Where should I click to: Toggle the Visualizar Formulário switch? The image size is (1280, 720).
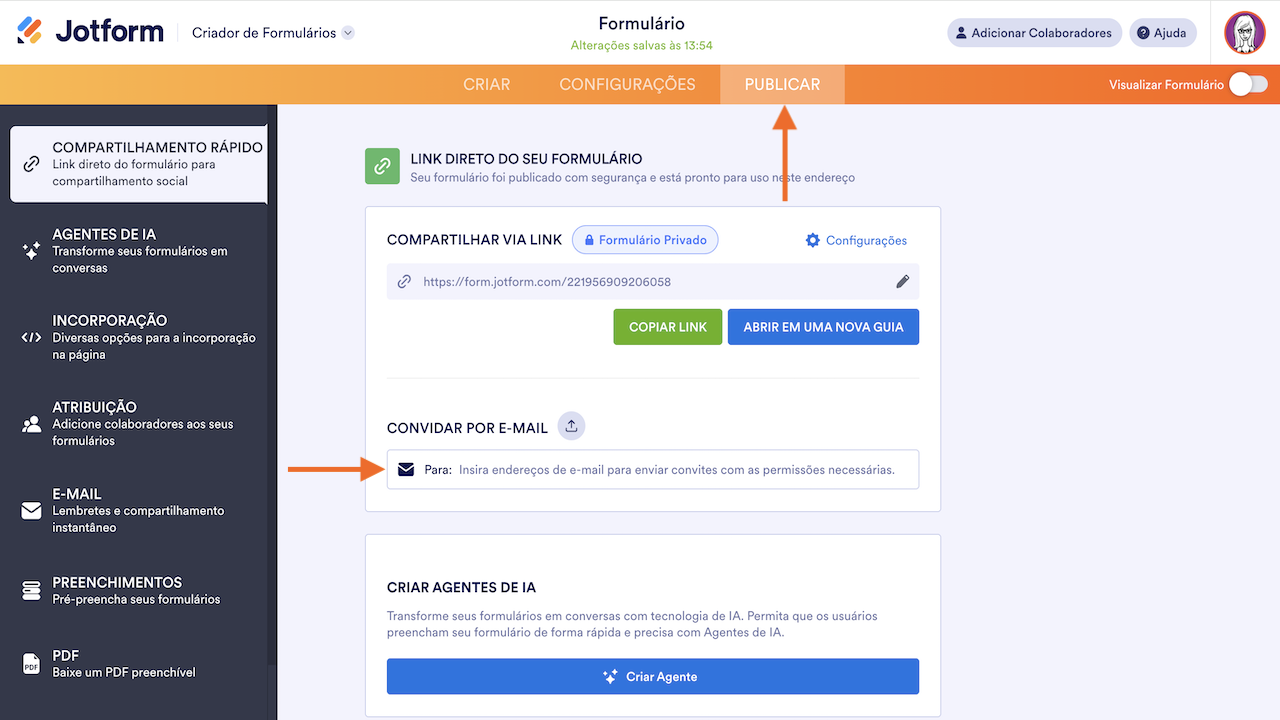point(1248,84)
